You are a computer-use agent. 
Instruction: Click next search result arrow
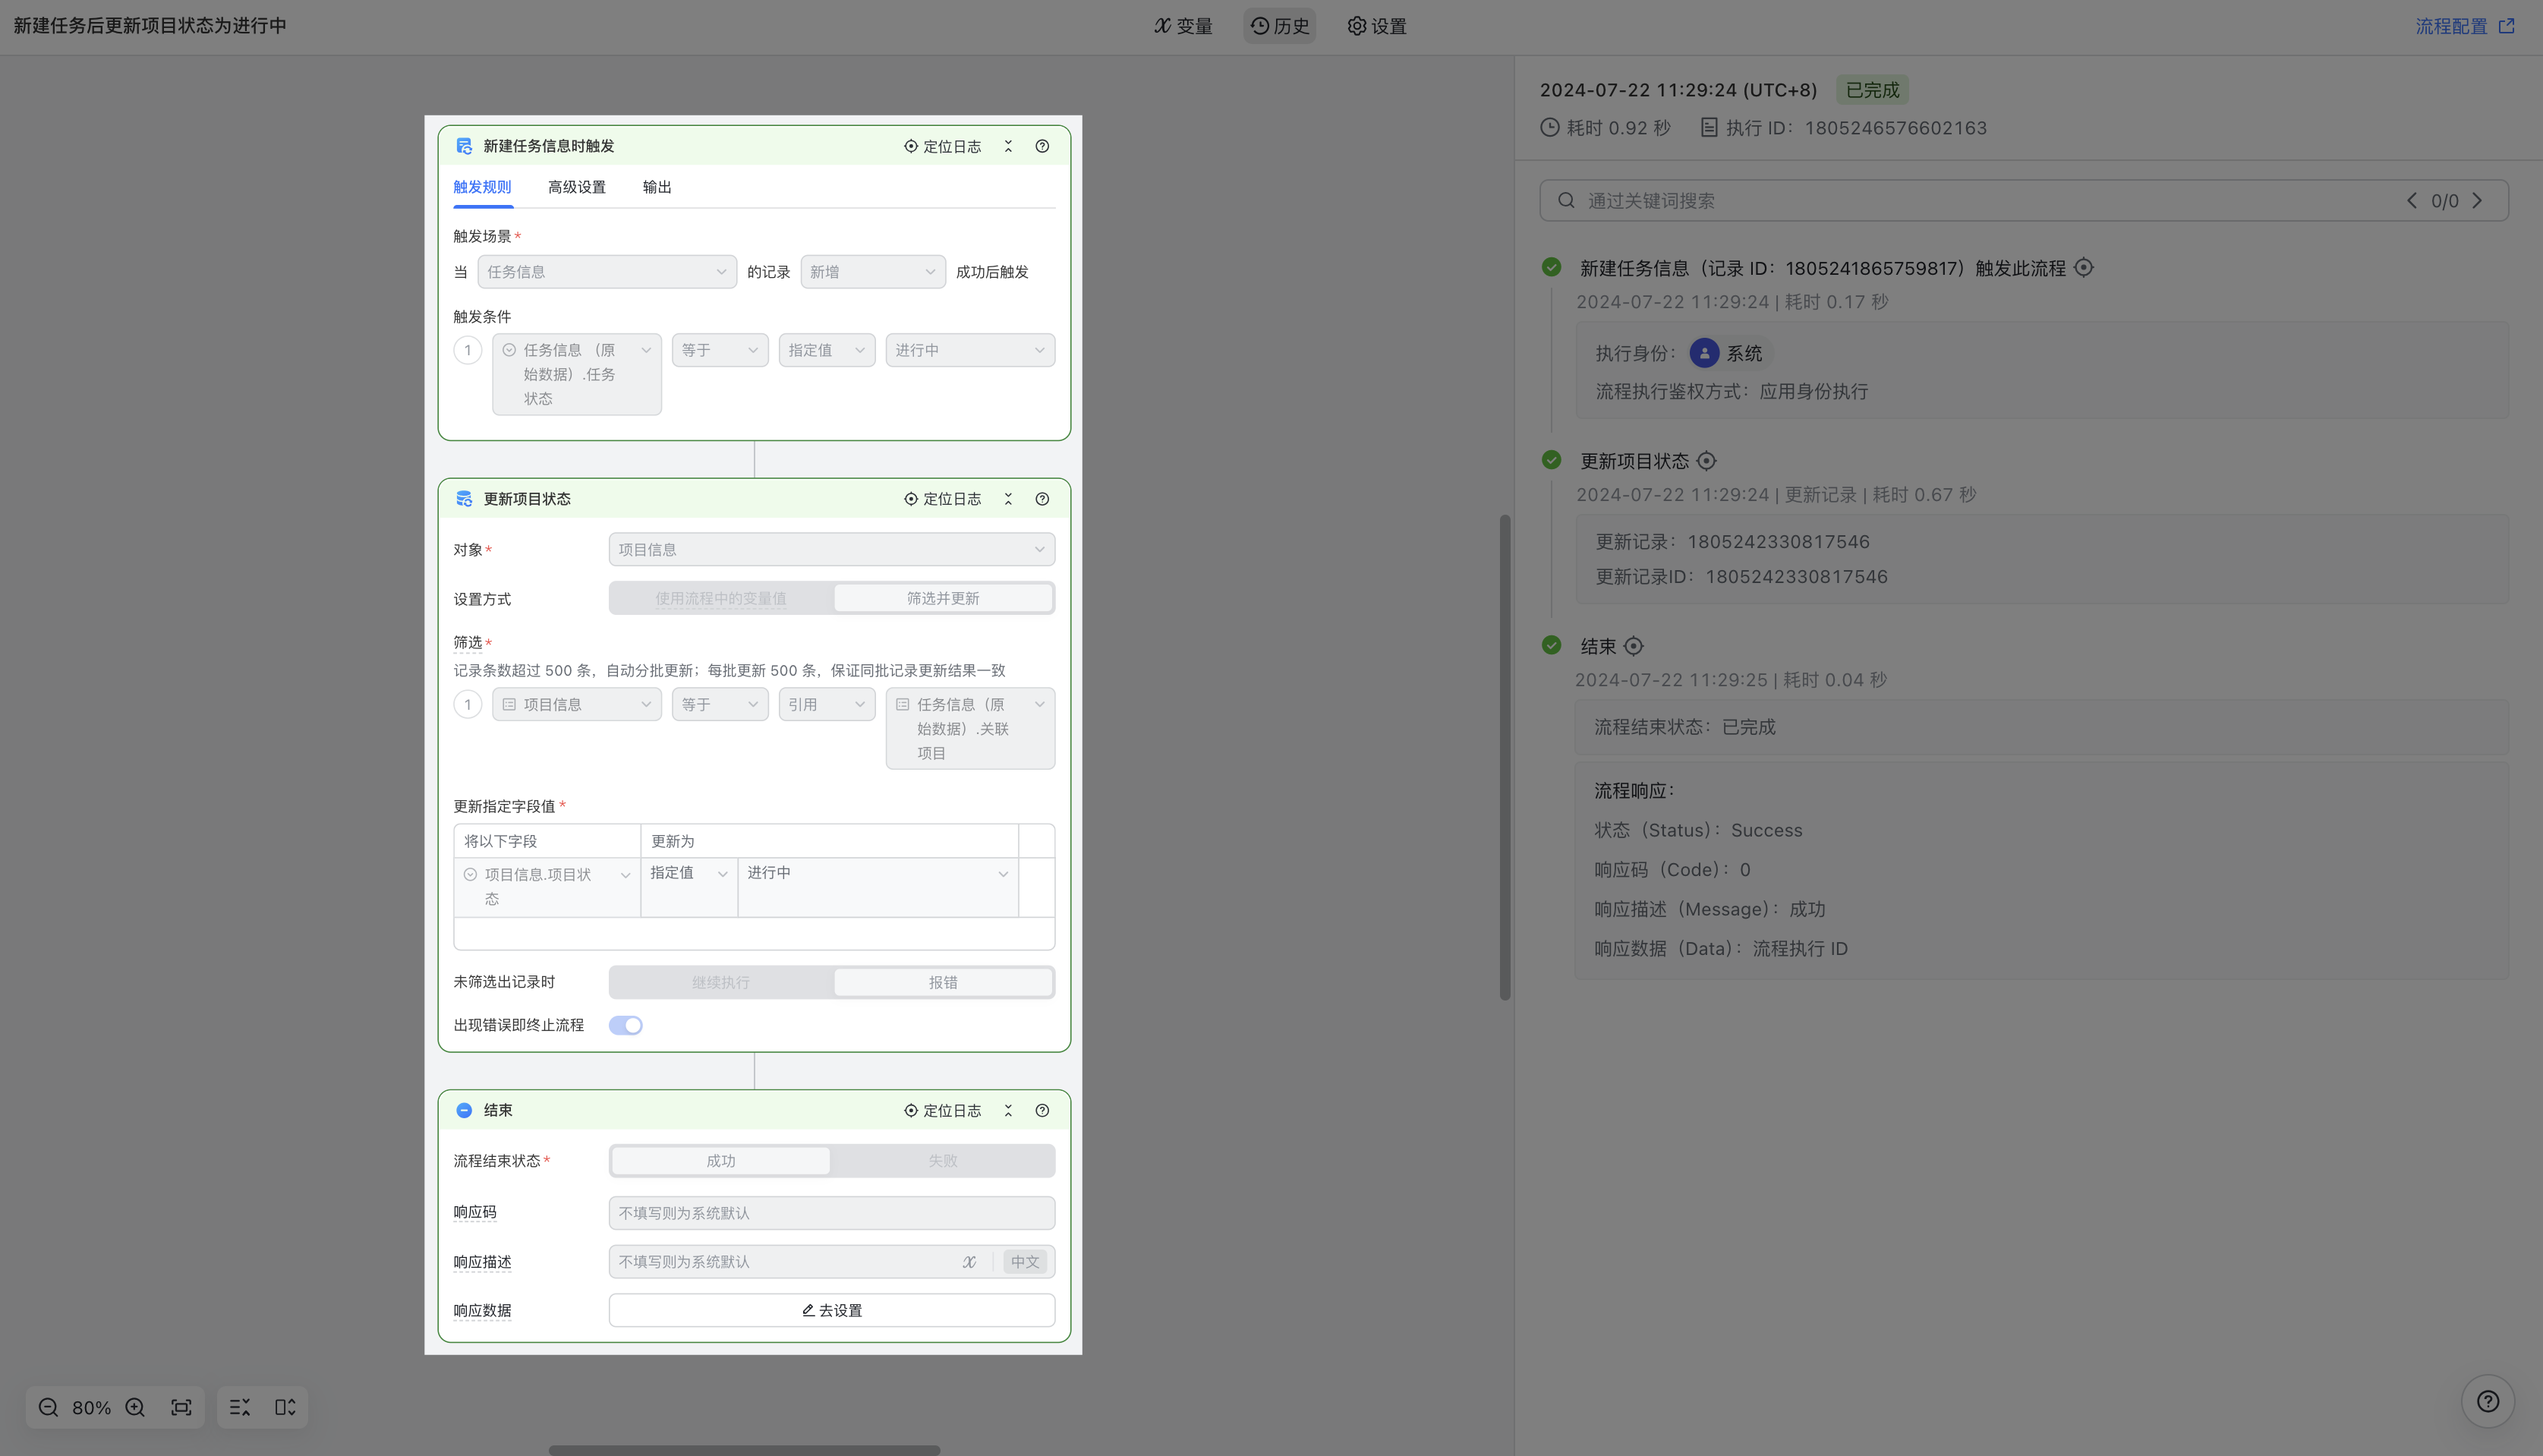(2478, 201)
